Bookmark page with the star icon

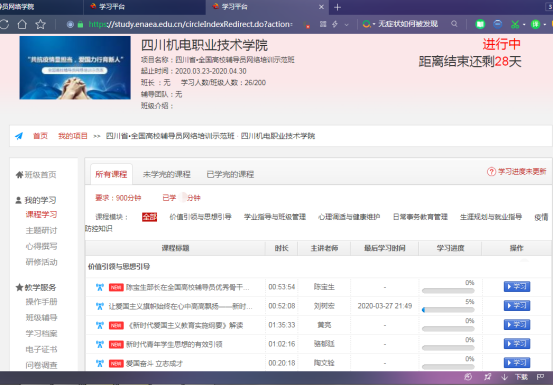[x=41, y=24]
